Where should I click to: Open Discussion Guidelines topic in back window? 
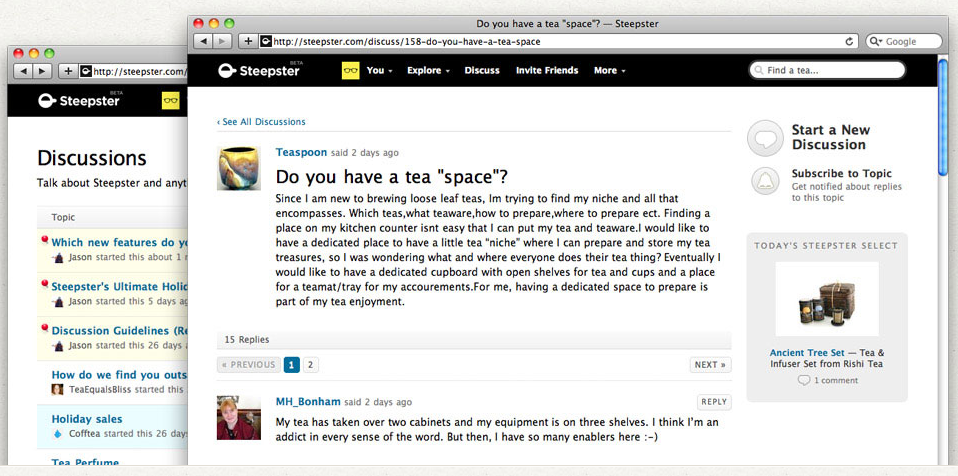pyautogui.click(x=119, y=331)
